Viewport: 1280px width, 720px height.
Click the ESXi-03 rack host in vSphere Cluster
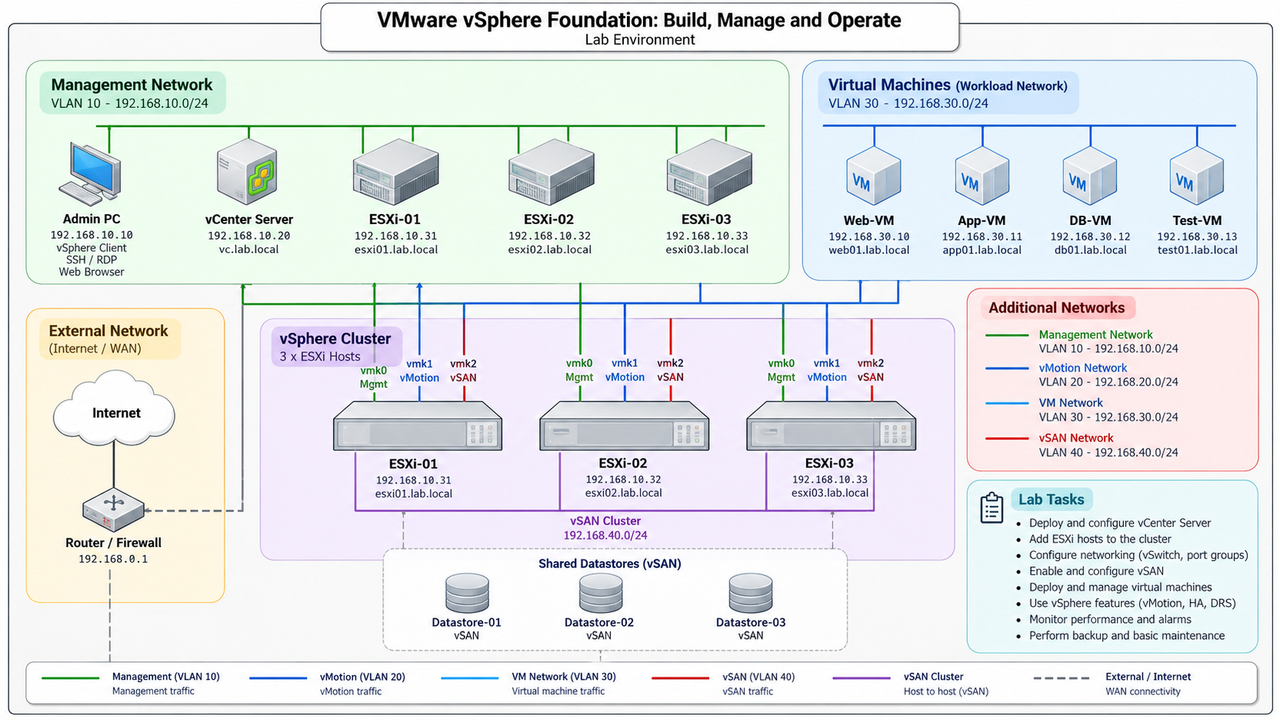pyautogui.click(x=830, y=425)
